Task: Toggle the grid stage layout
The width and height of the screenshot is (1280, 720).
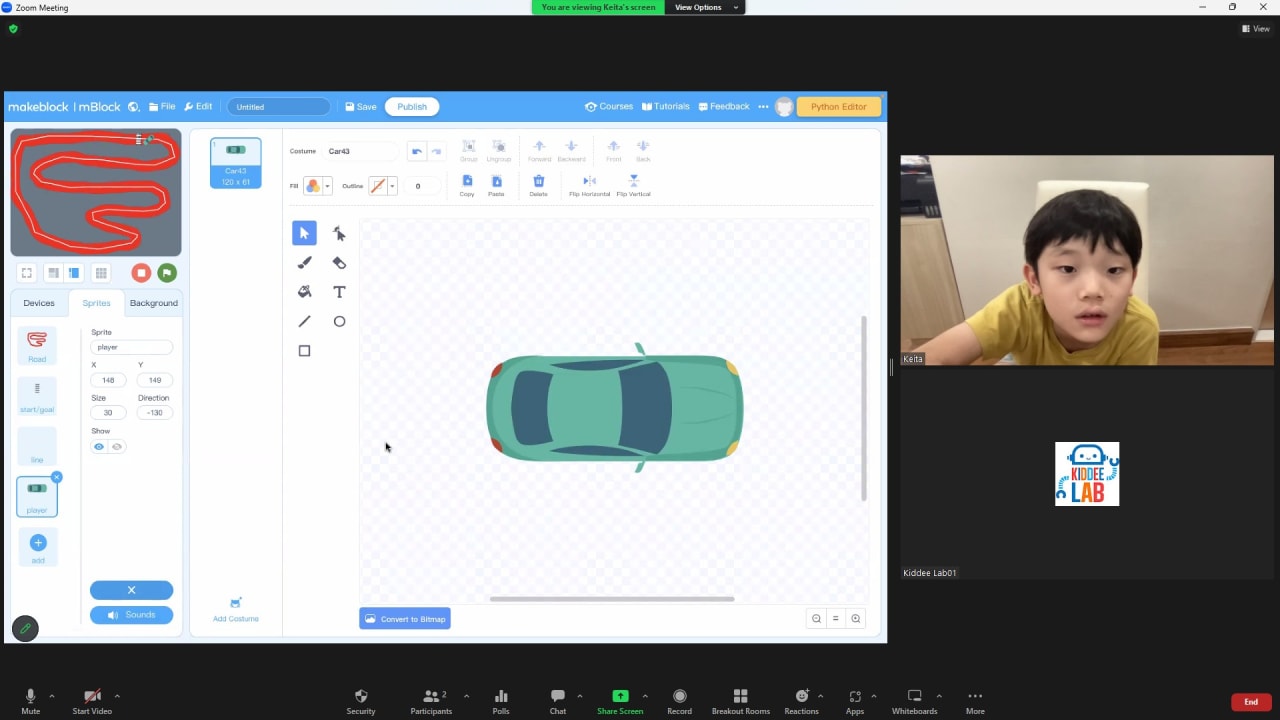Action: pos(101,273)
